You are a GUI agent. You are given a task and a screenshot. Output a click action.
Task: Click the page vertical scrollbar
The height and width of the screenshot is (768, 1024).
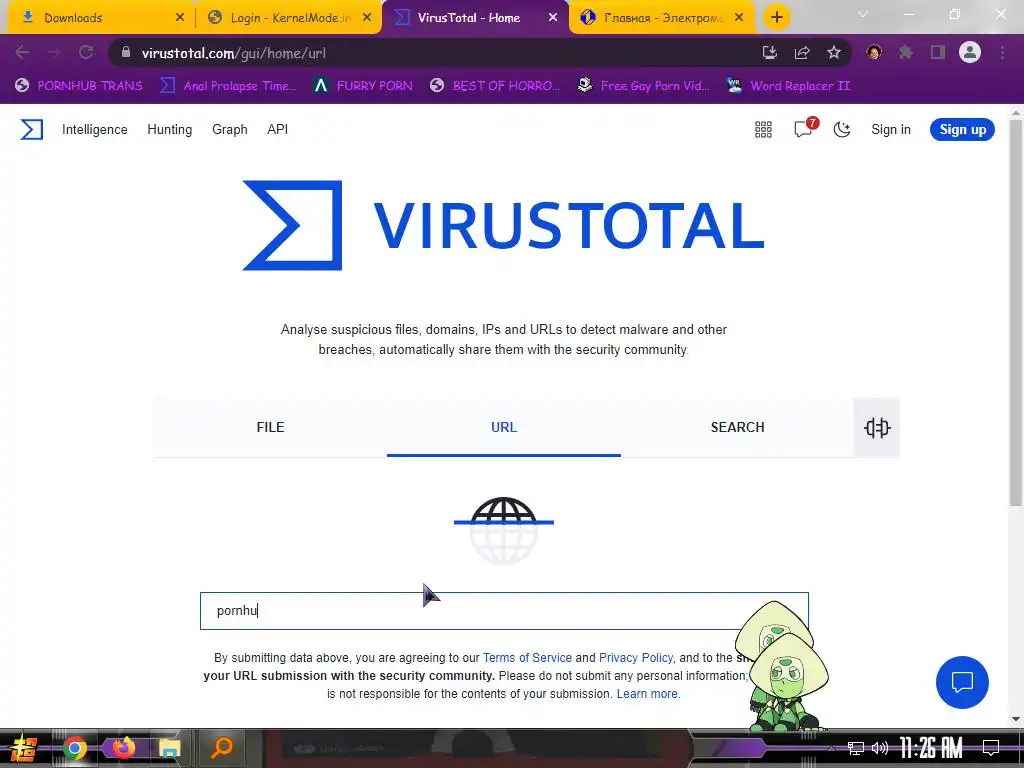1016,313
